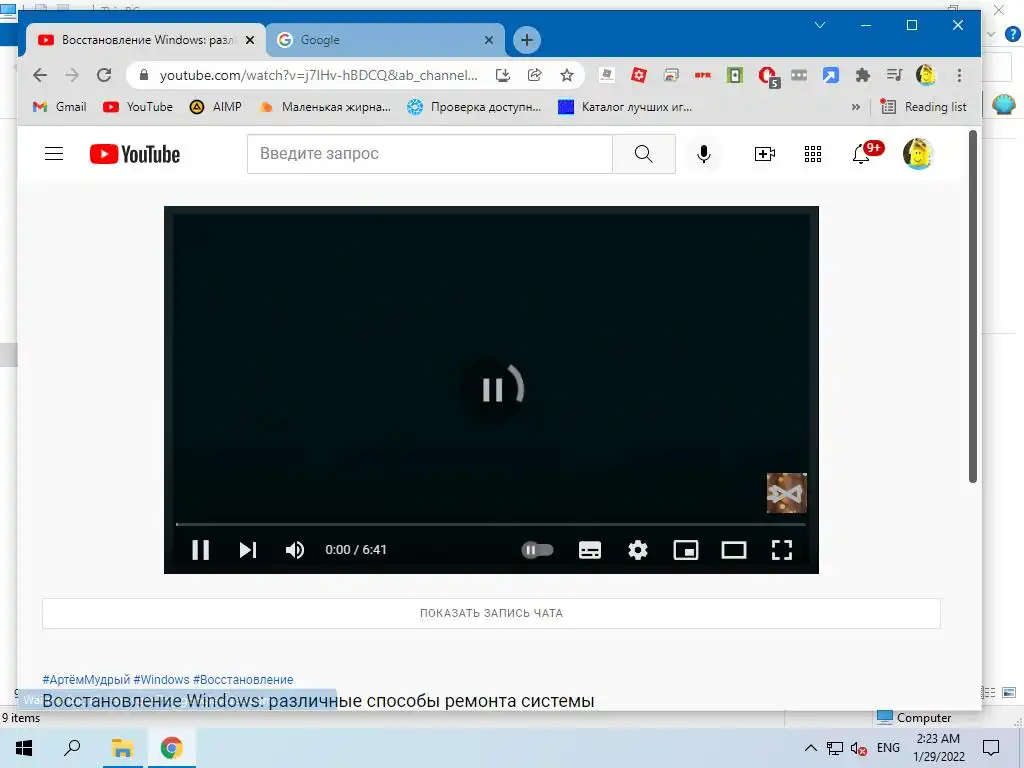
Task: Pause the YouTube video
Action: click(x=200, y=550)
